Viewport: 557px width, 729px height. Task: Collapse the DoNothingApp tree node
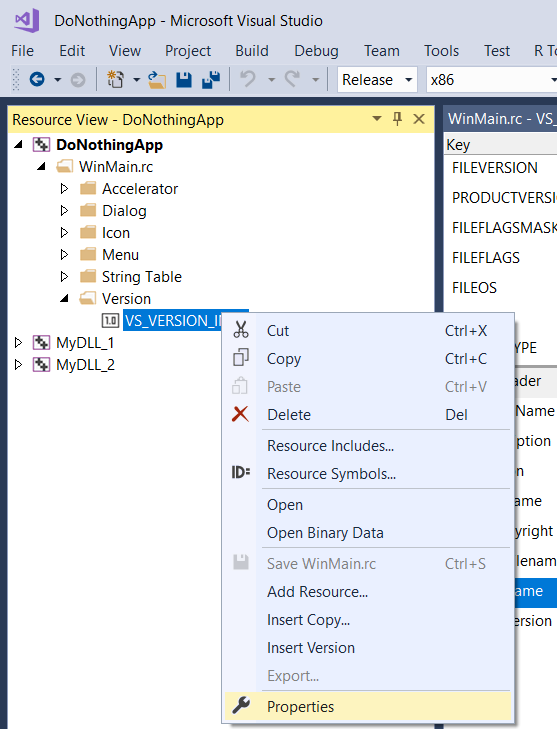point(18,145)
